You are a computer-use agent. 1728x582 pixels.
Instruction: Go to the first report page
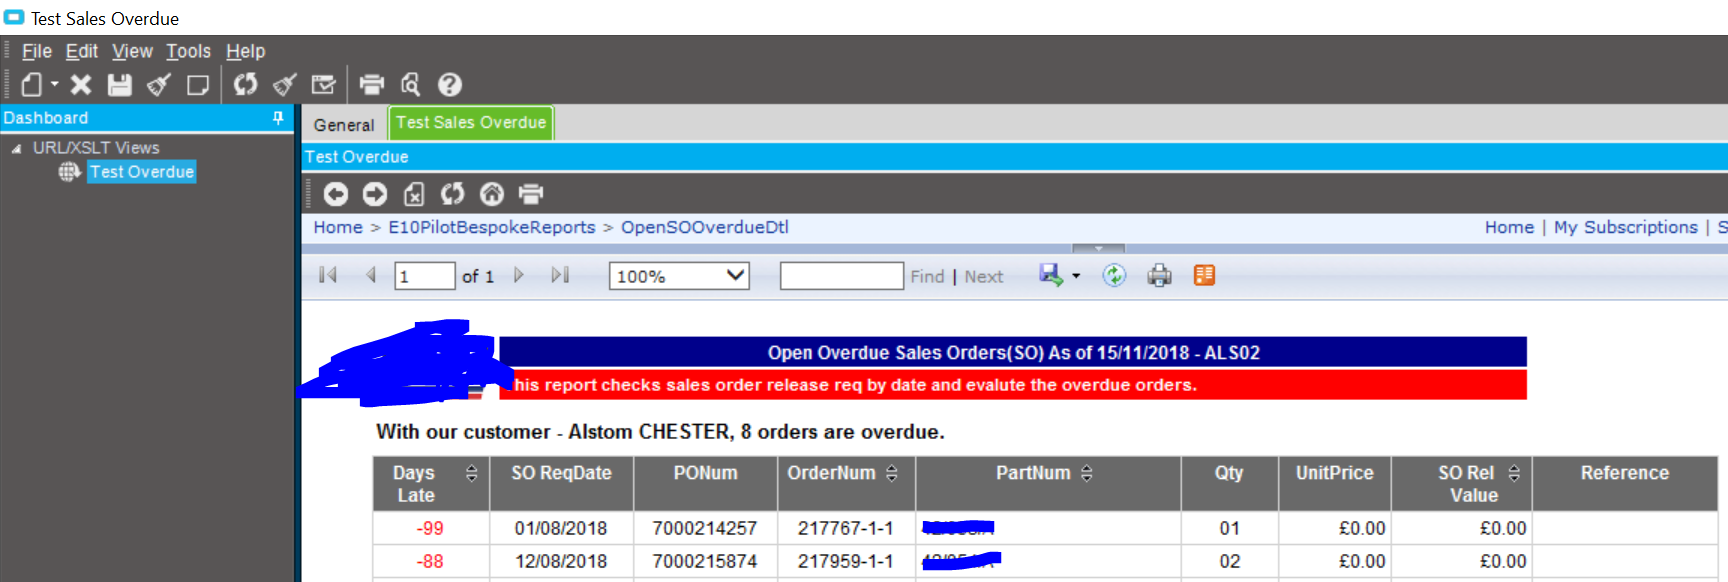328,275
